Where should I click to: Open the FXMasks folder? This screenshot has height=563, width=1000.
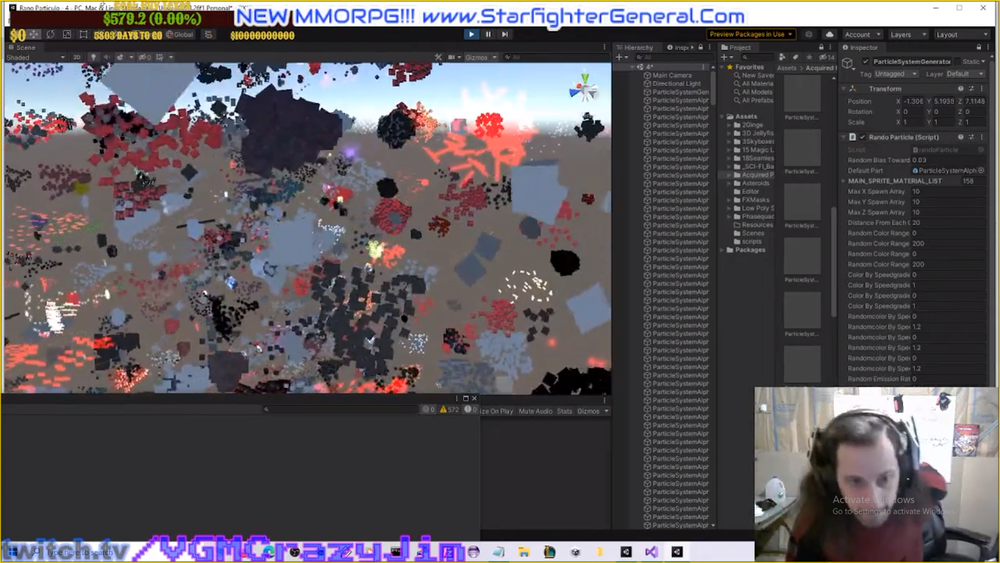pos(755,200)
